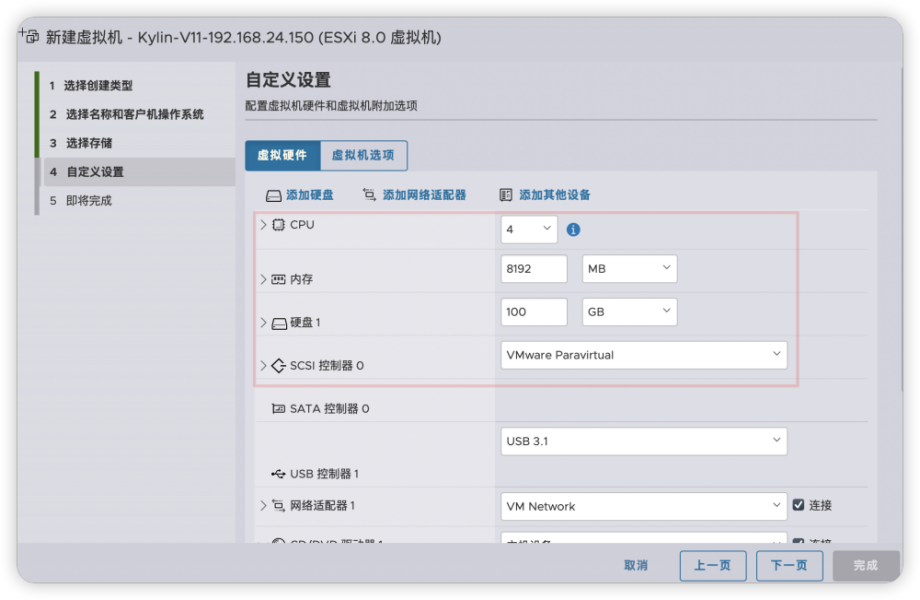Click the disk size field 100

pos(534,312)
